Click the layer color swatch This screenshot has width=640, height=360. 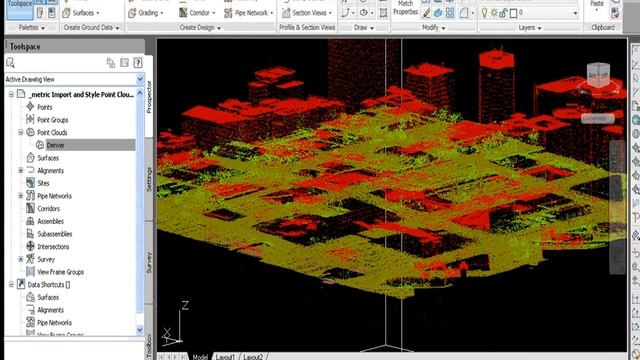[x=513, y=13]
